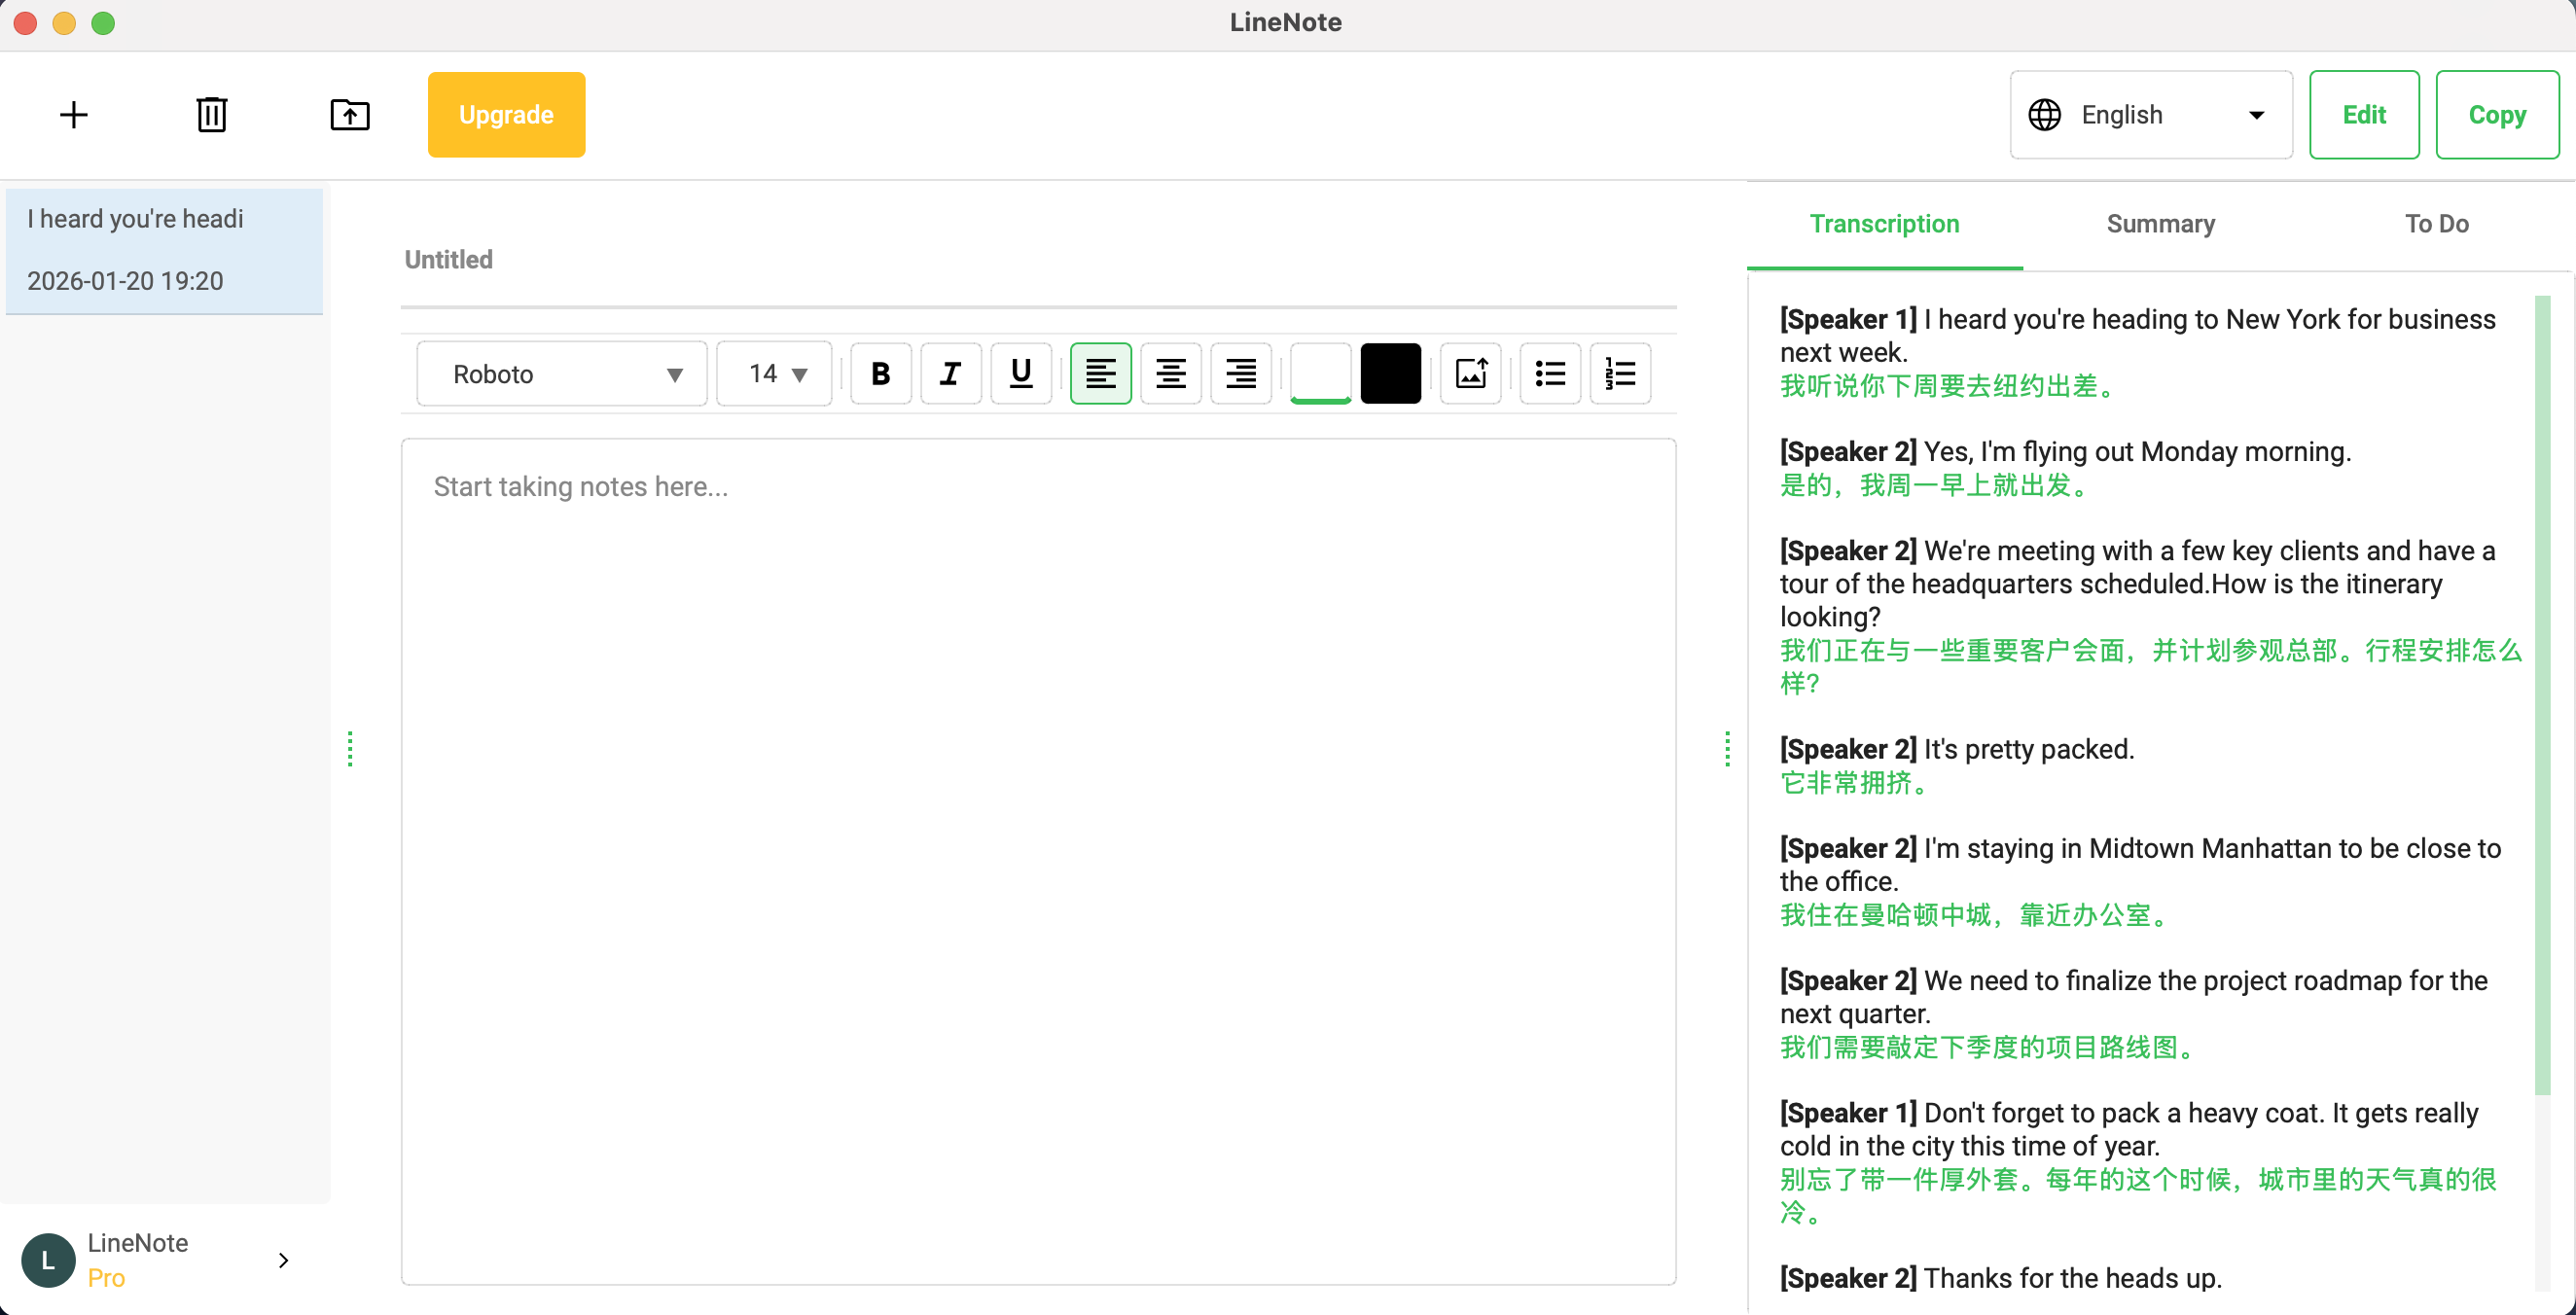Screen dimensions: 2576x1315
Task: Toggle underline formatting
Action: pyautogui.click(x=1019, y=373)
